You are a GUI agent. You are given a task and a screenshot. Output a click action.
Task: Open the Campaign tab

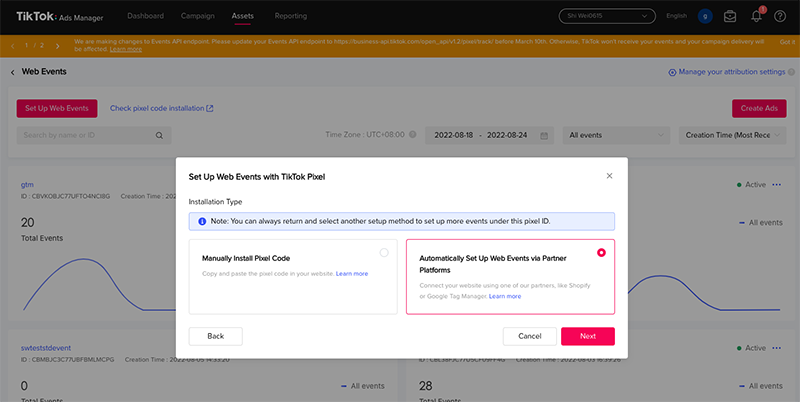[197, 16]
